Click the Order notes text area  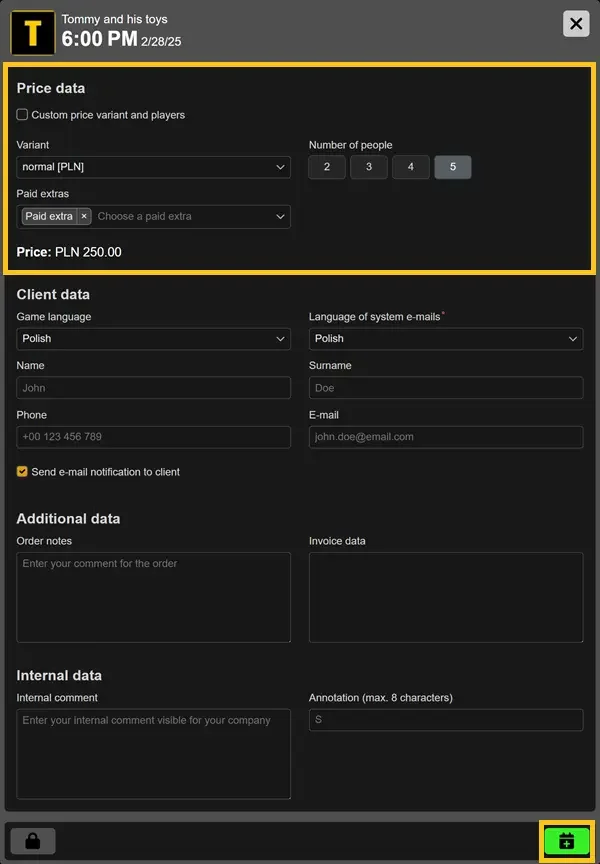pos(153,597)
